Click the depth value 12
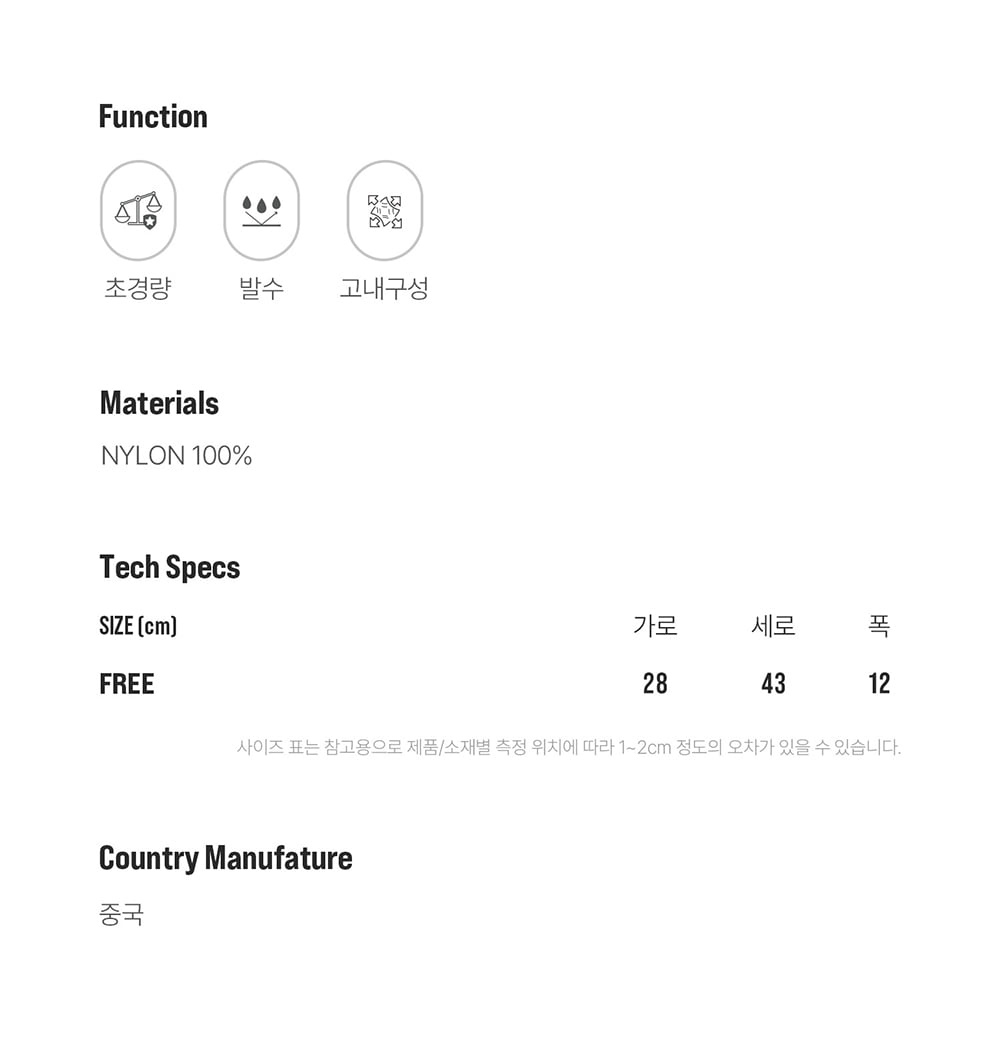 (x=879, y=684)
